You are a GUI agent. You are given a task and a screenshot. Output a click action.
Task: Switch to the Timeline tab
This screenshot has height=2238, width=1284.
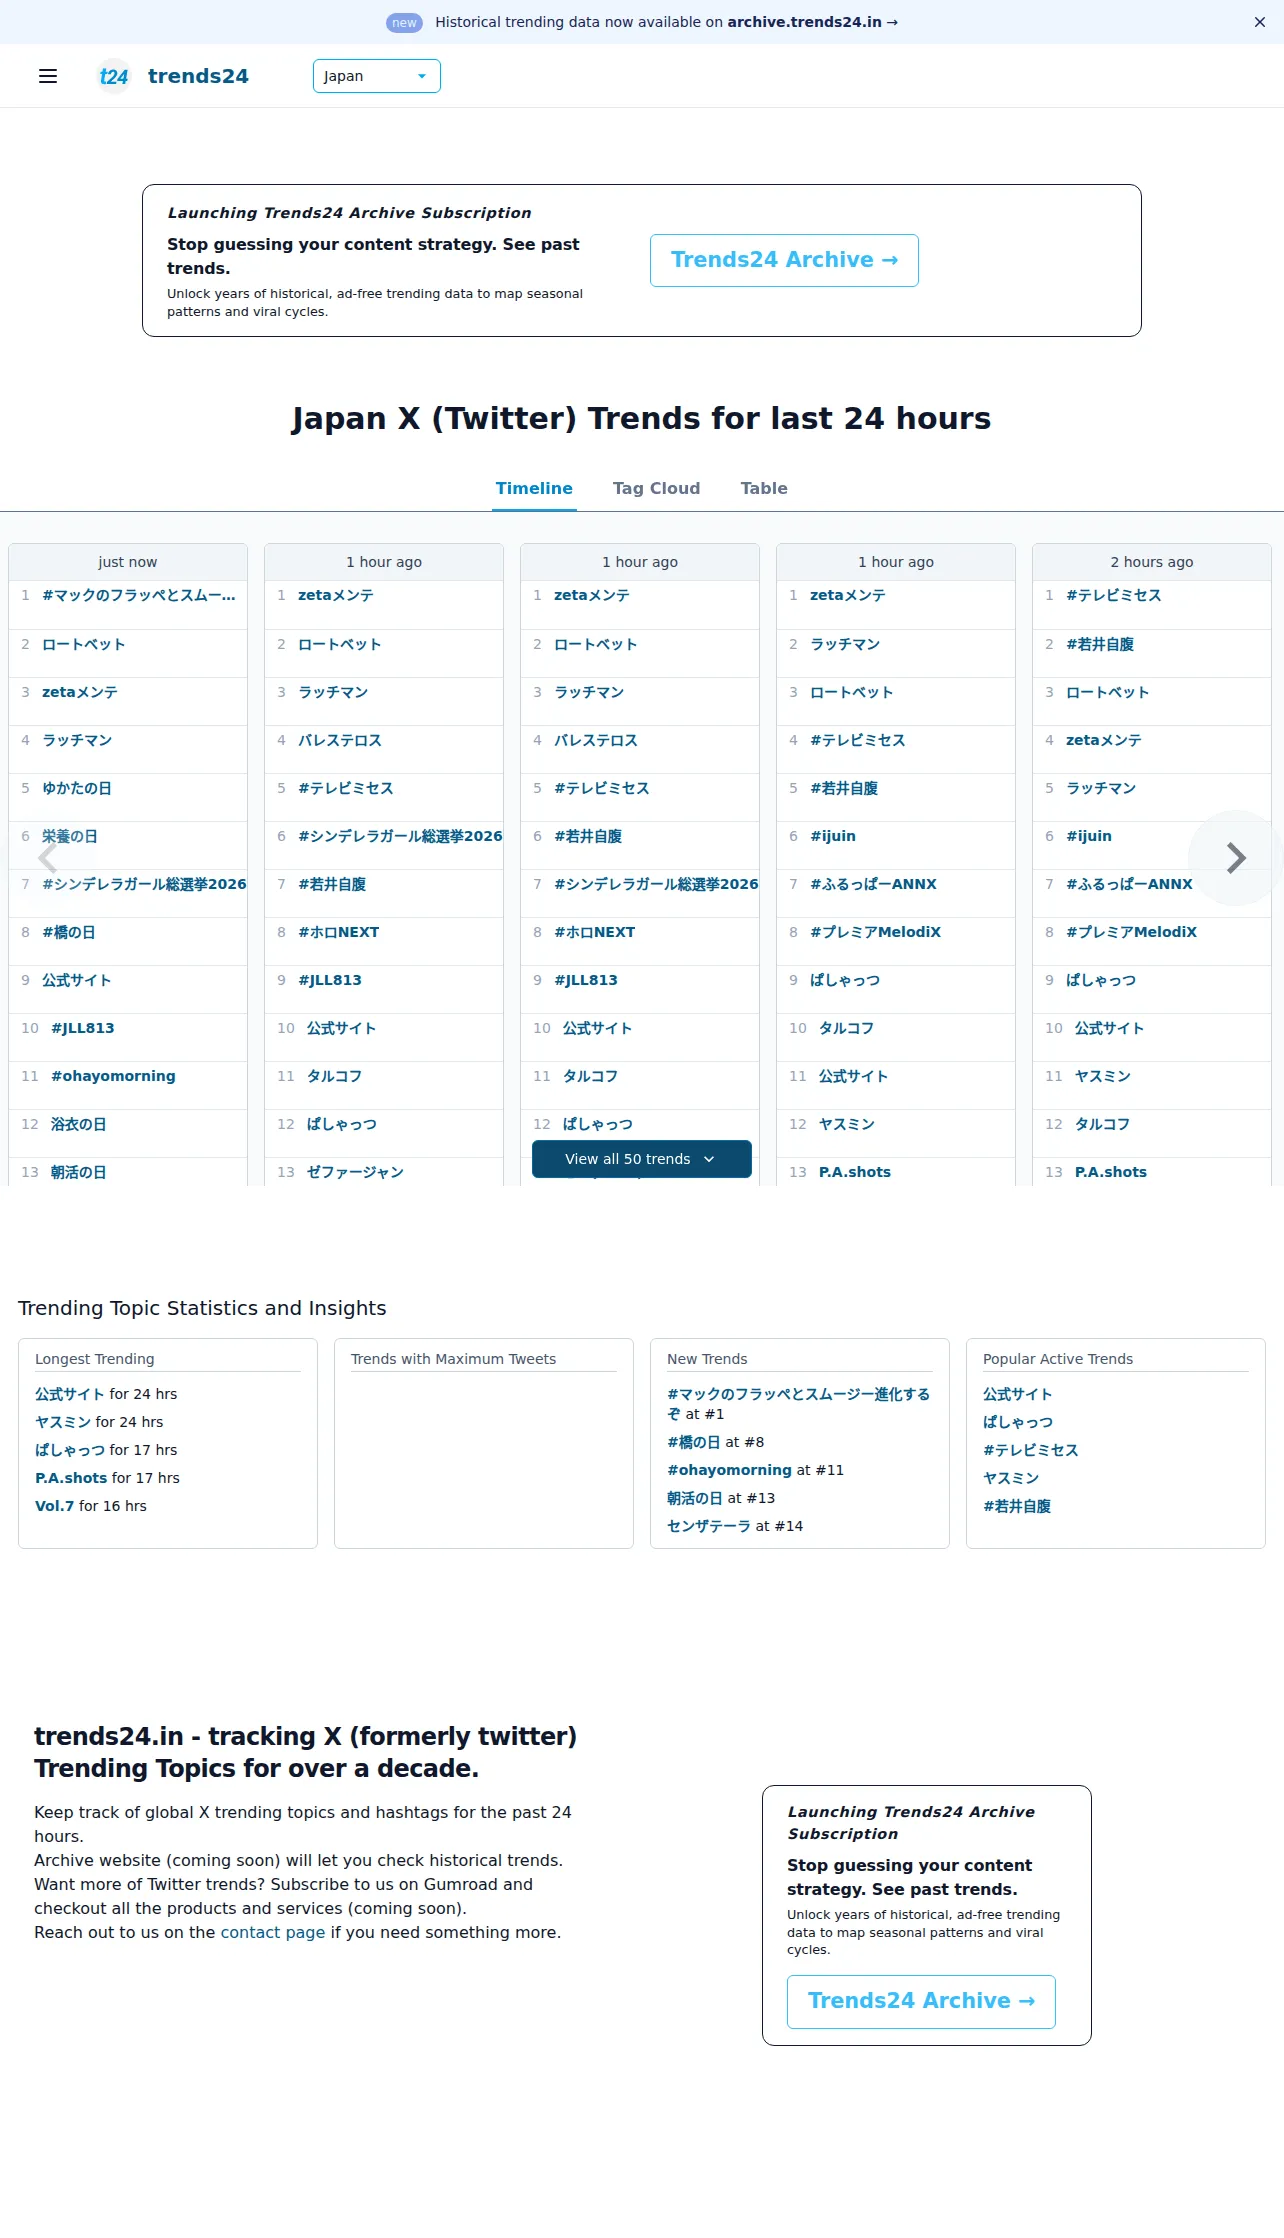tap(534, 488)
